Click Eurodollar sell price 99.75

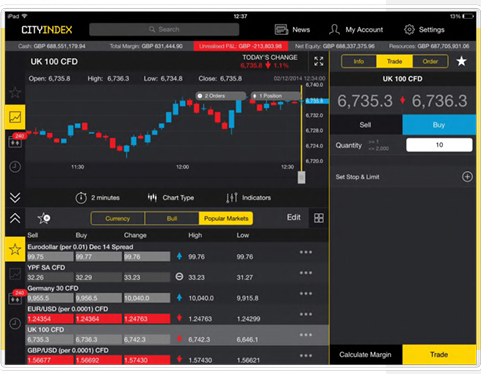[x=50, y=257]
